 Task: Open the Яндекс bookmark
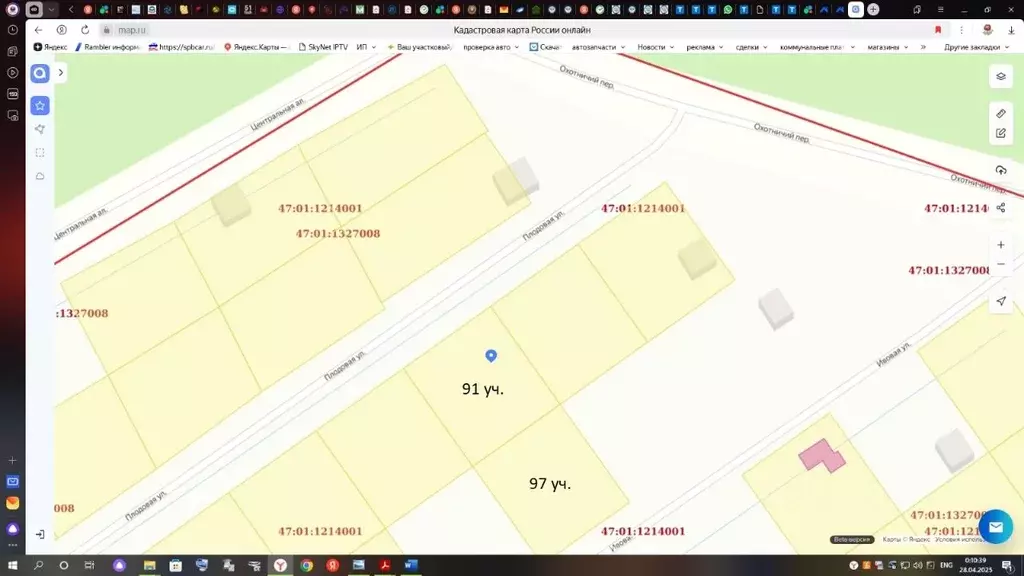(50, 47)
